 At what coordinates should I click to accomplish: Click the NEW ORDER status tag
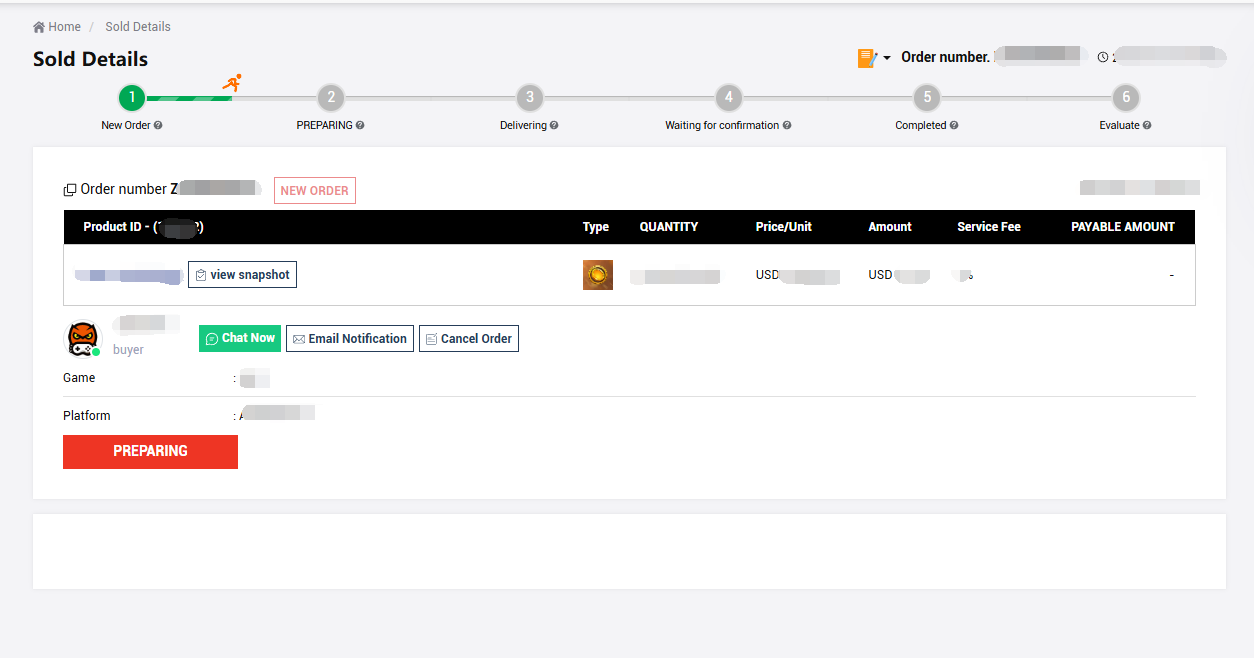[315, 191]
